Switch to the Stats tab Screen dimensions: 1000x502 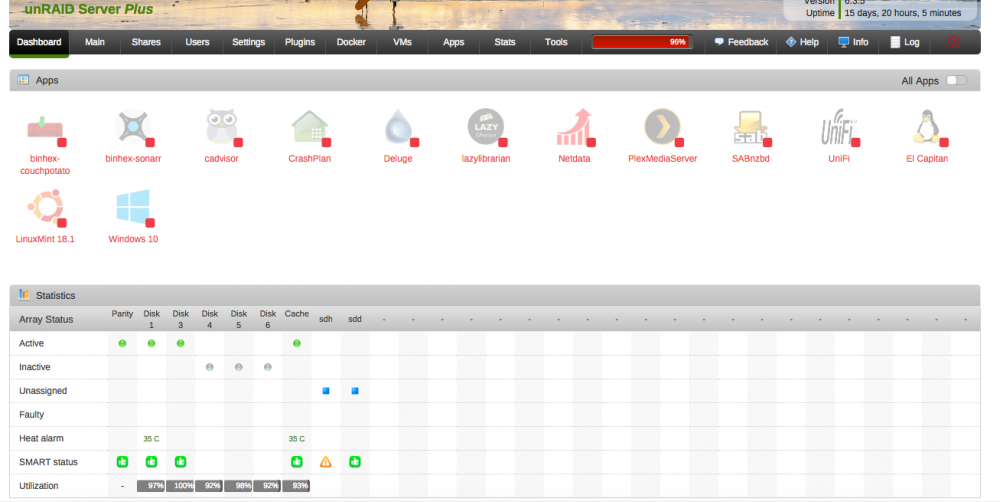504,42
